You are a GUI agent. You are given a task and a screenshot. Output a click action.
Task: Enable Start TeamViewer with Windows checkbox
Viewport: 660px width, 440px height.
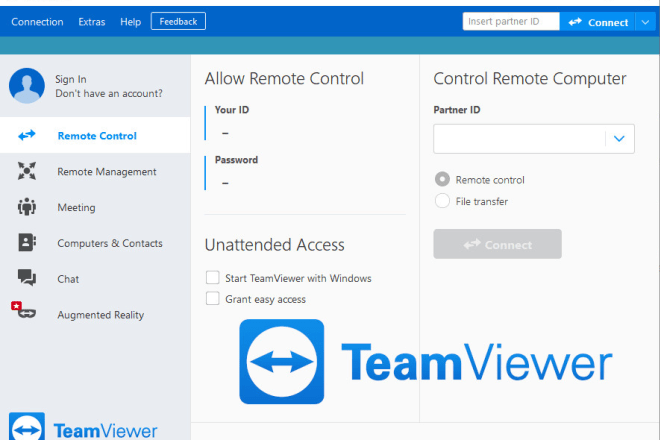(x=212, y=278)
